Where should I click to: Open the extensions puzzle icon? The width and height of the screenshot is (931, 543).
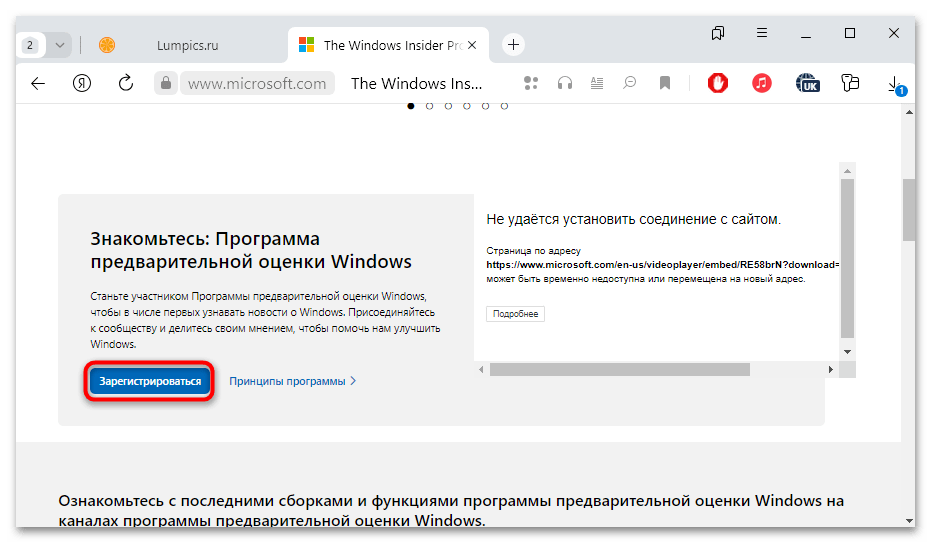pos(850,83)
